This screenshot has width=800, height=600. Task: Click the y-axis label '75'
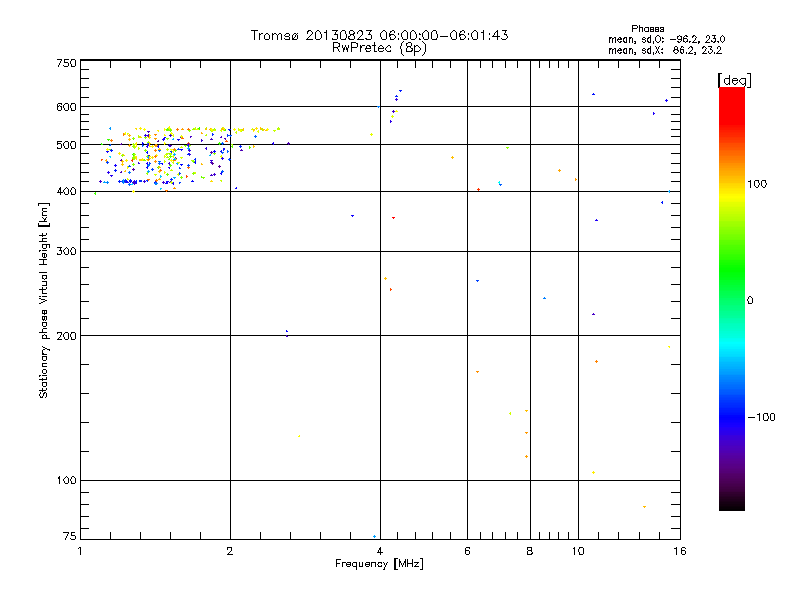pos(70,536)
